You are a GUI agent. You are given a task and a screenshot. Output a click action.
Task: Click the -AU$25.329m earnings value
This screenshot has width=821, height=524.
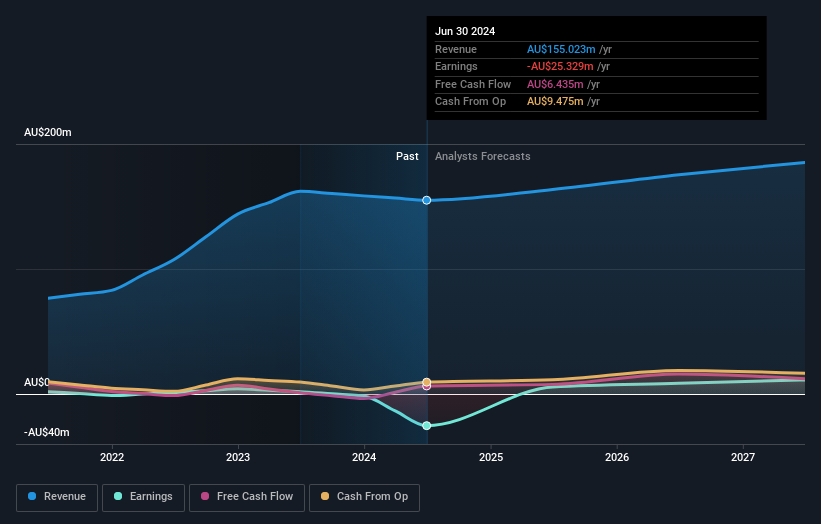coord(560,66)
